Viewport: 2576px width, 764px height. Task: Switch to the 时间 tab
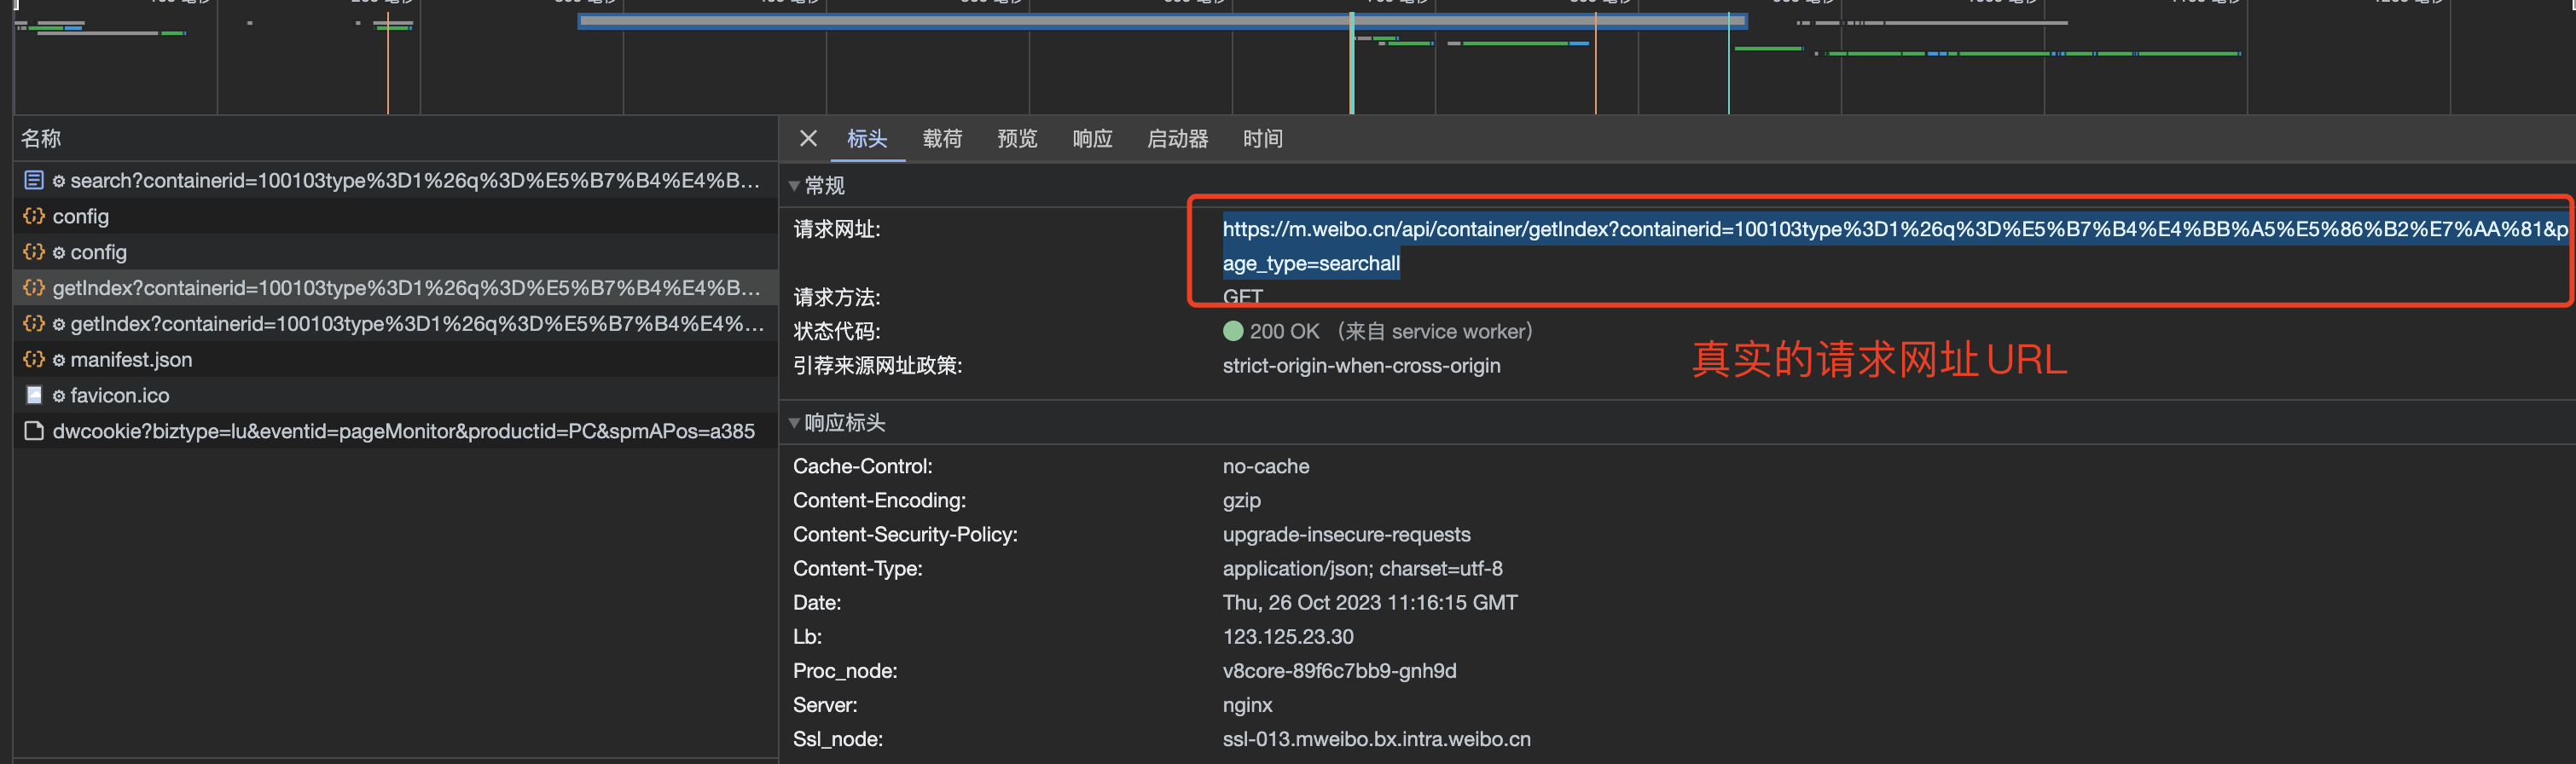[1261, 138]
